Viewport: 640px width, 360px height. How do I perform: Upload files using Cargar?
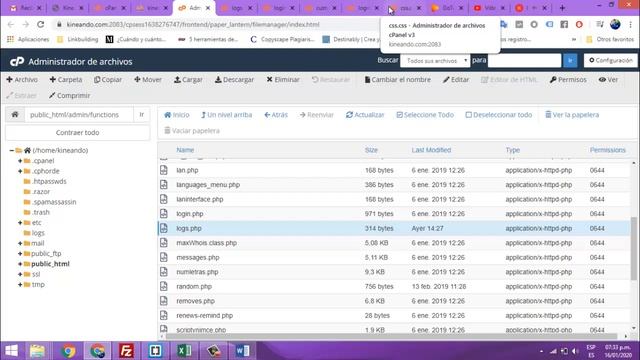pyautogui.click(x=188, y=80)
